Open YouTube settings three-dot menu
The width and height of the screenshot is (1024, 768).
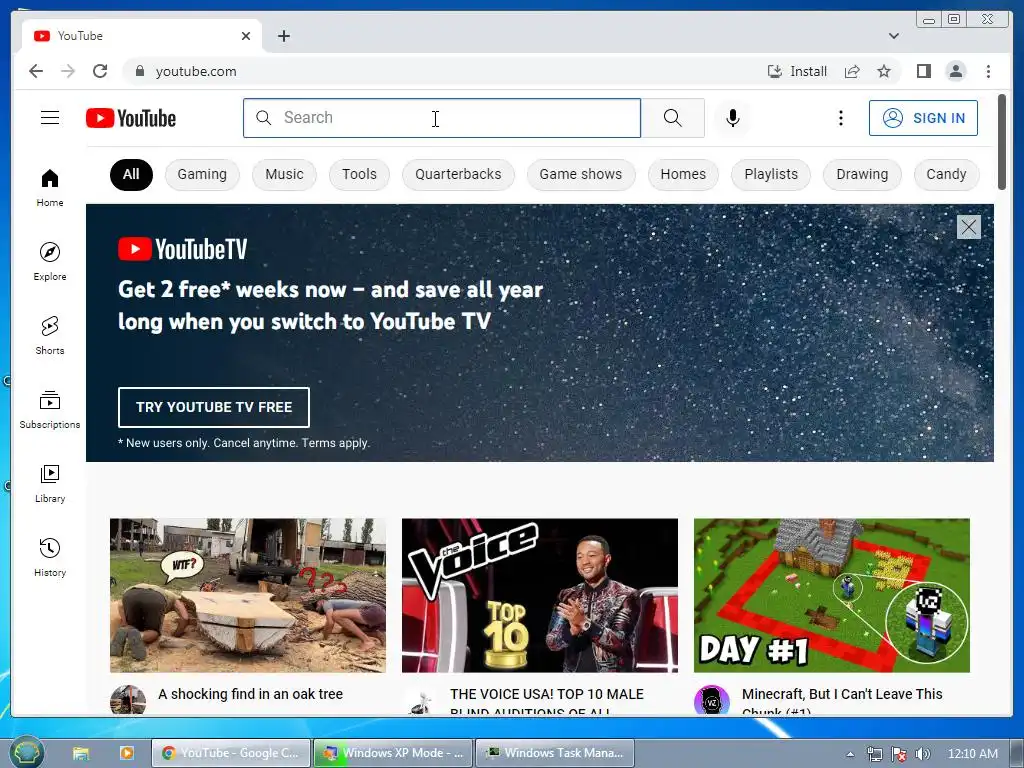point(840,118)
